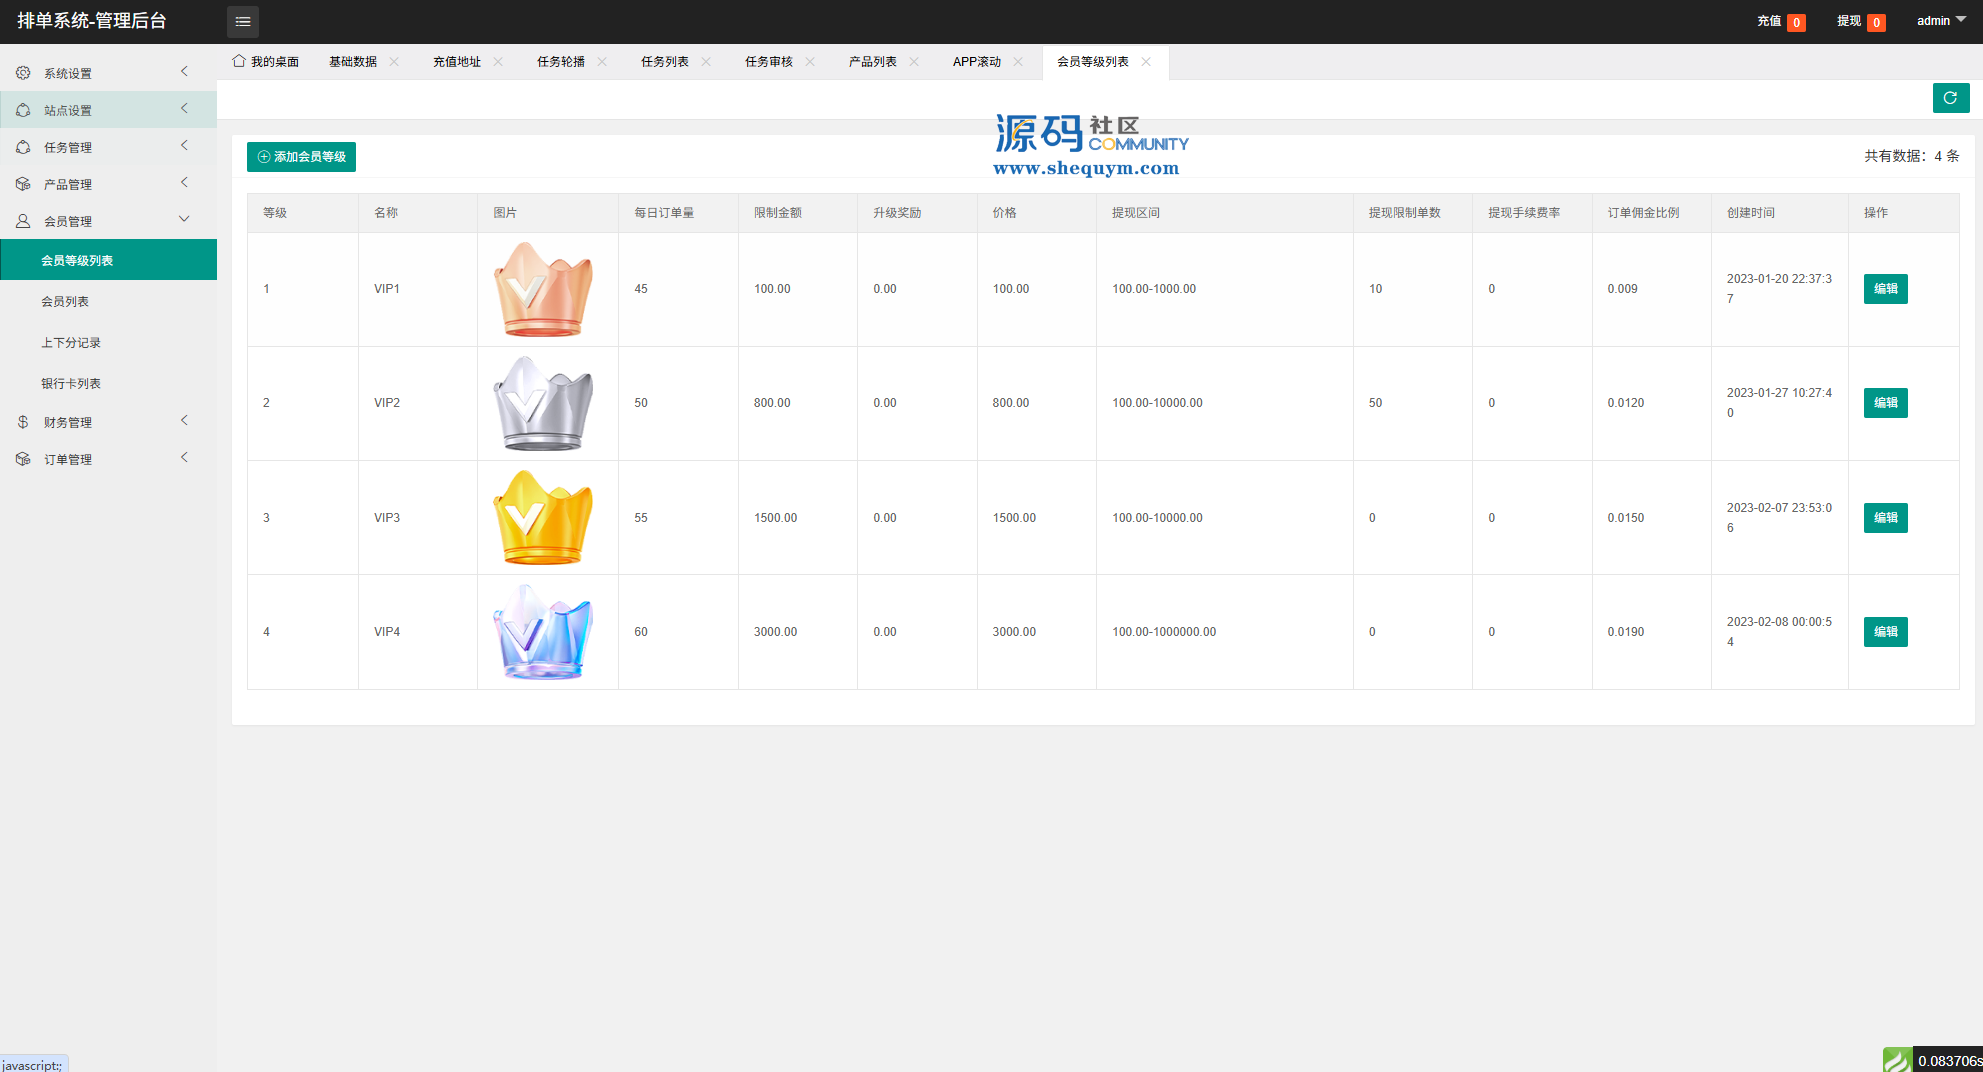The image size is (1983, 1072).
Task: Click 添加会员等级 button
Action: pyautogui.click(x=301, y=157)
